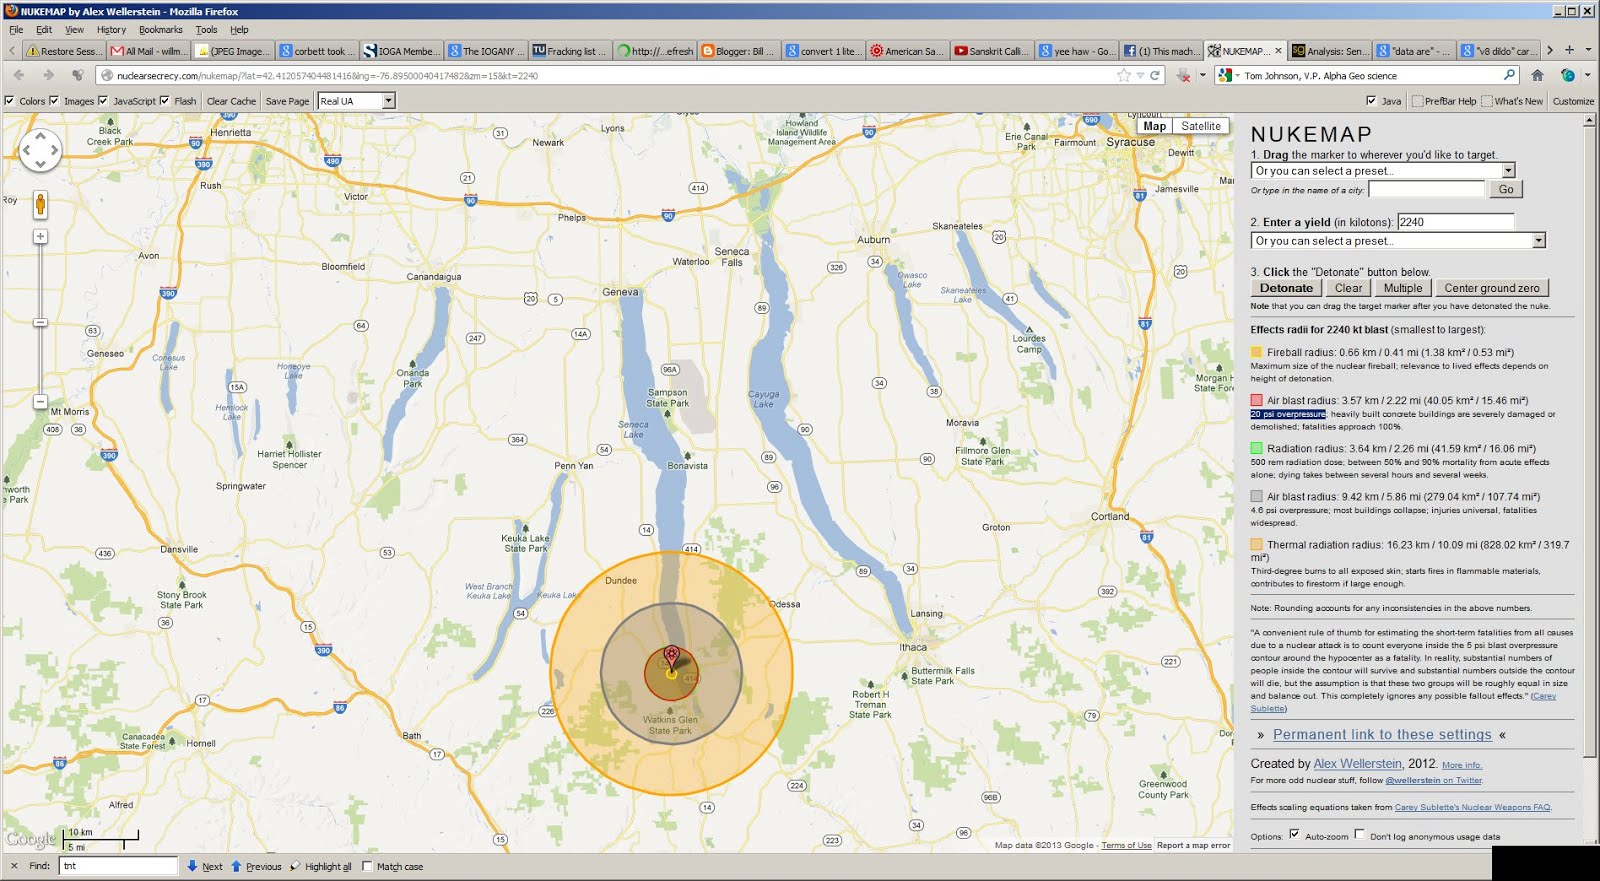The height and width of the screenshot is (881, 1600).
Task: Open the address bar history dropdown arrow
Action: point(1140,76)
